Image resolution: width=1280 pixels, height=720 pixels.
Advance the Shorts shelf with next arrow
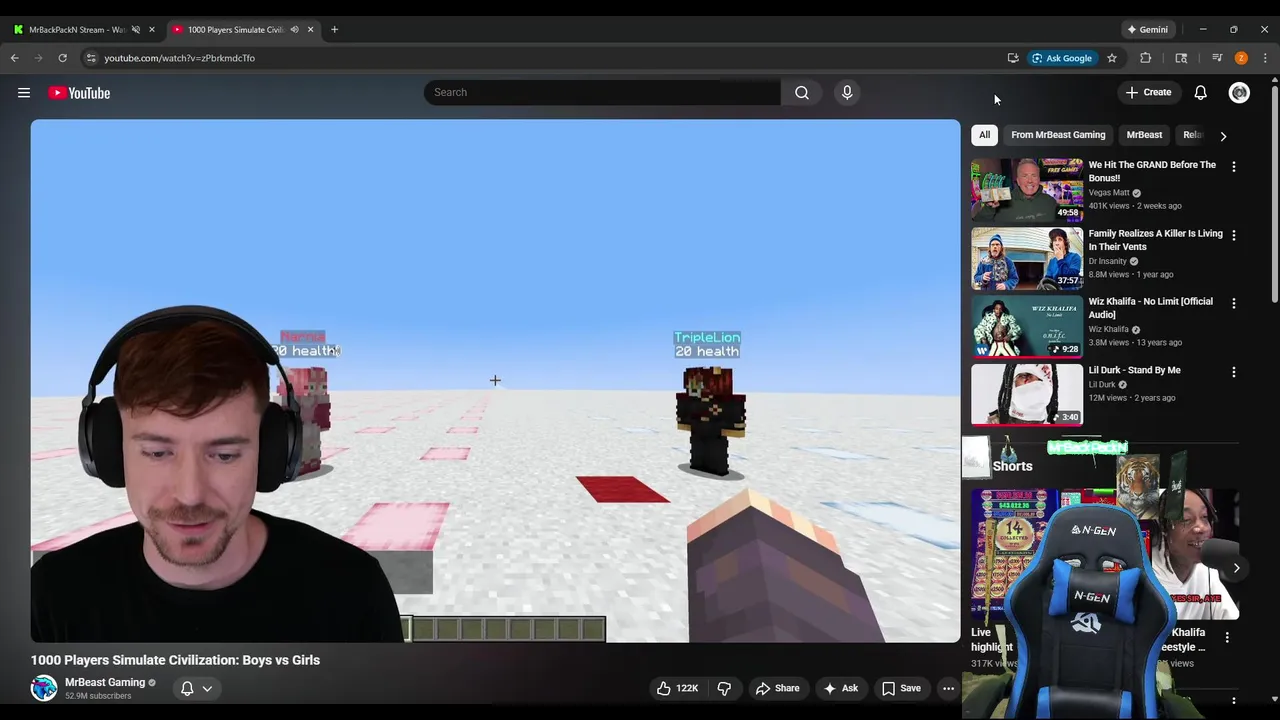click(1236, 568)
